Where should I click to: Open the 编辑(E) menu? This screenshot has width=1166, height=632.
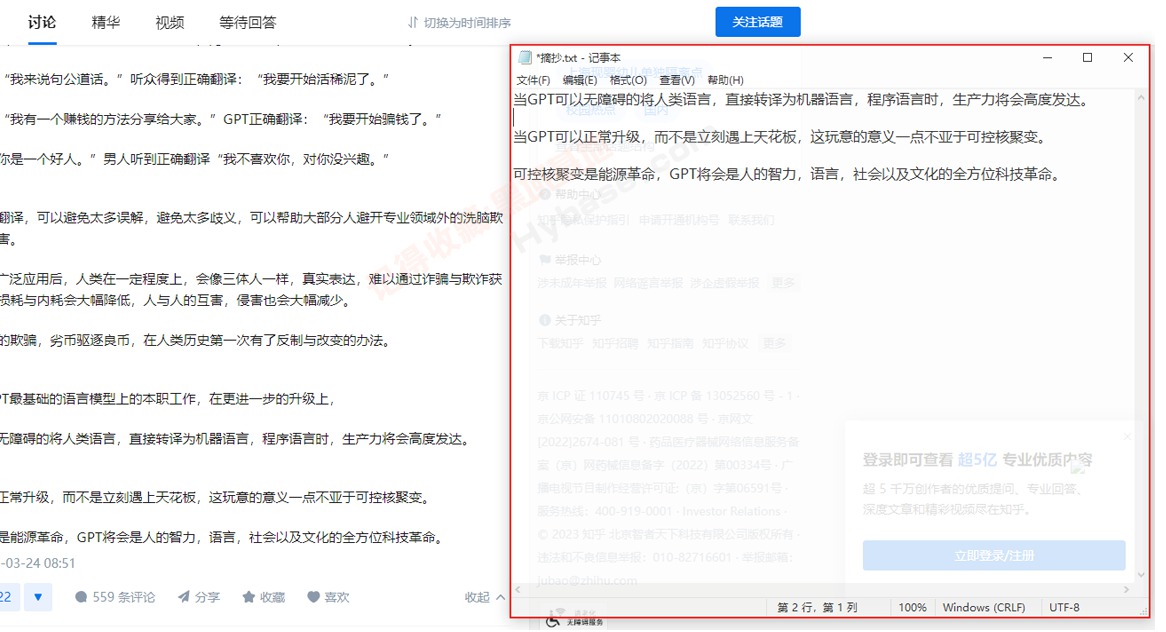click(x=579, y=80)
